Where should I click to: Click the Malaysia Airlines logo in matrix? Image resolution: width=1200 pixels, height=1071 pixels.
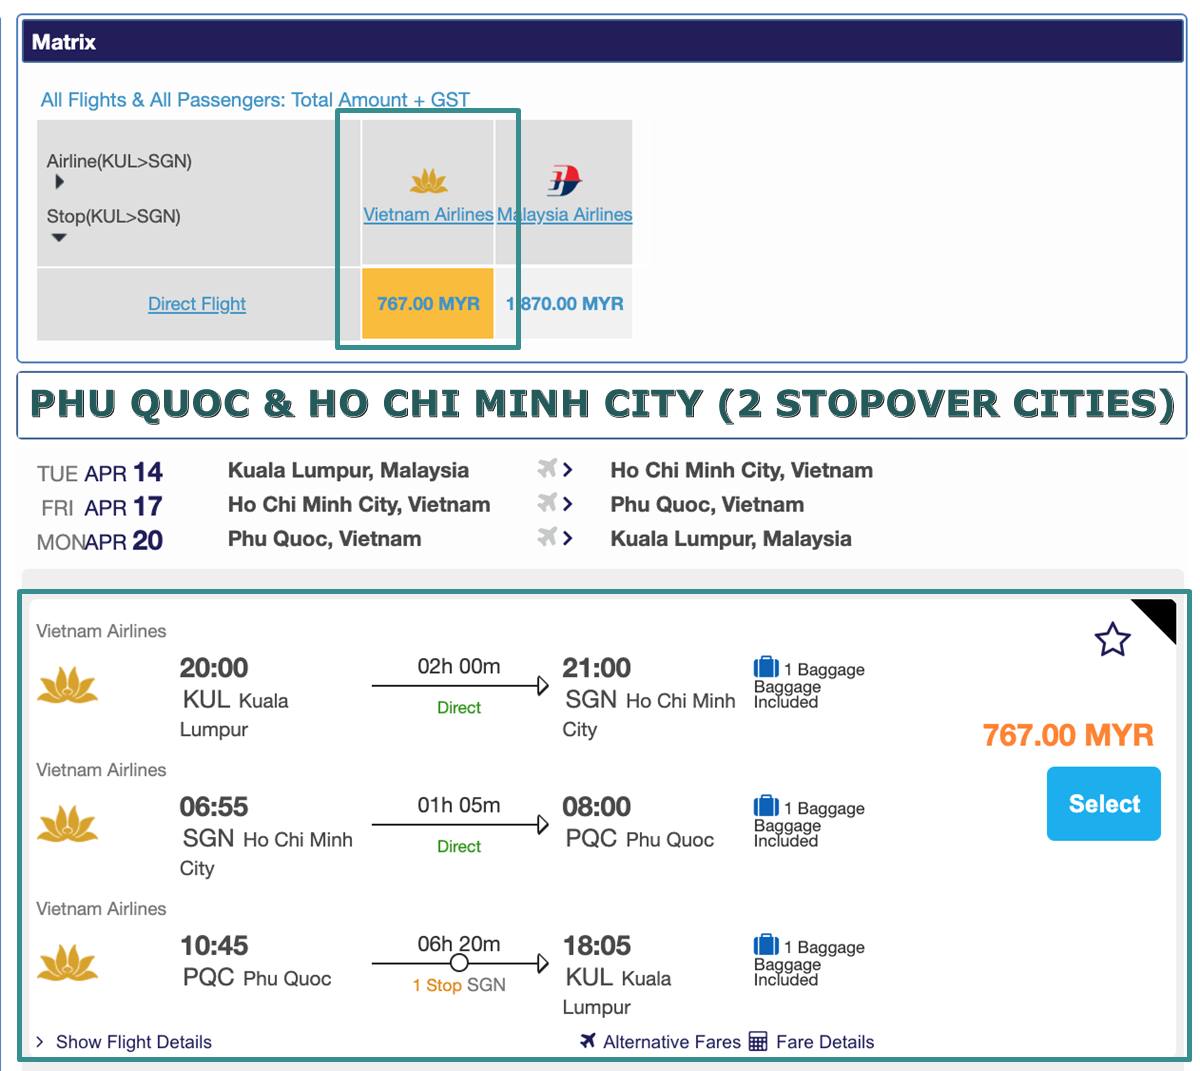point(565,181)
